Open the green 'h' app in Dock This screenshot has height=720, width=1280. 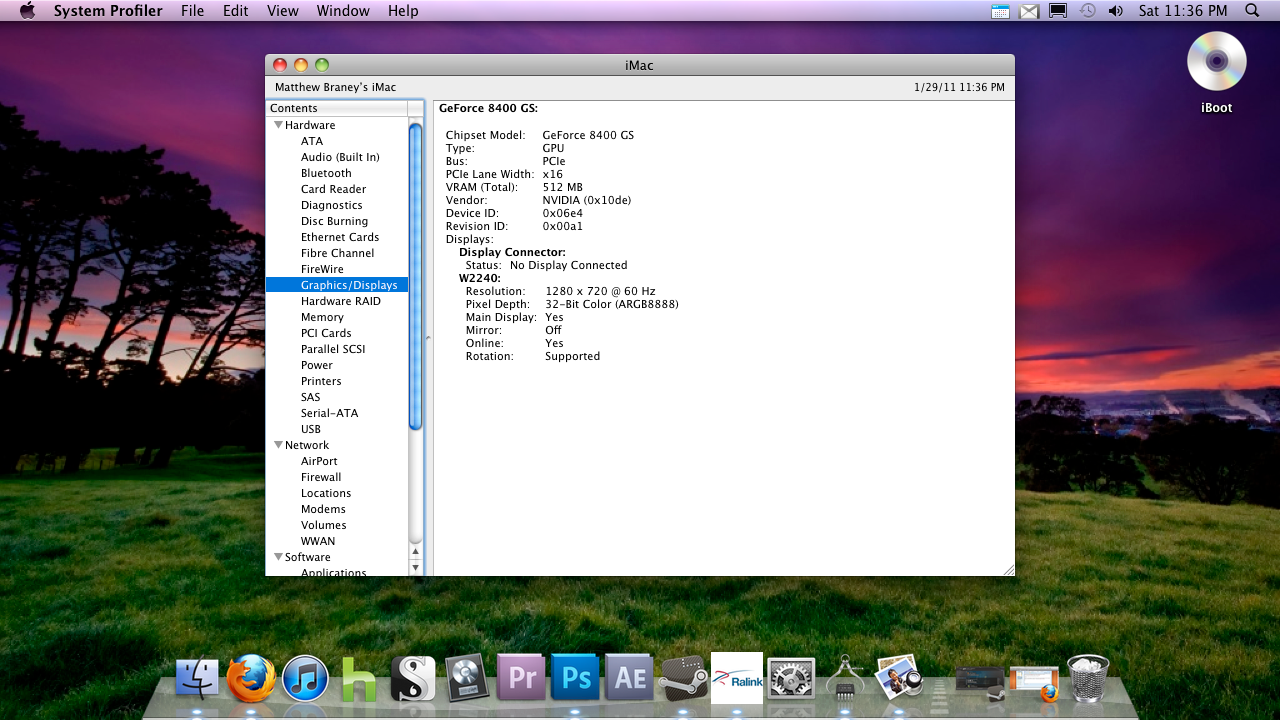(x=359, y=680)
